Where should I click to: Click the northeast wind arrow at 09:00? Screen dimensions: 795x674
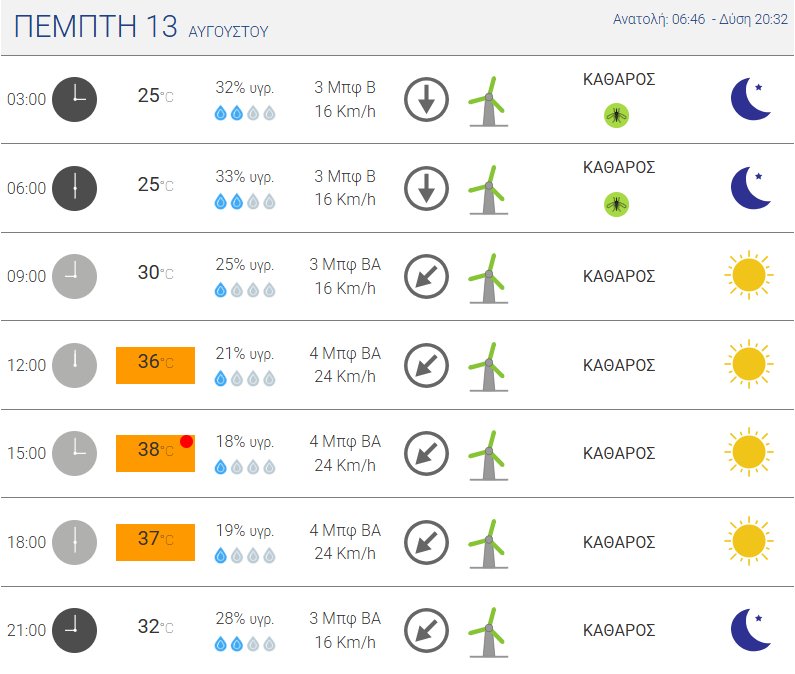click(426, 276)
